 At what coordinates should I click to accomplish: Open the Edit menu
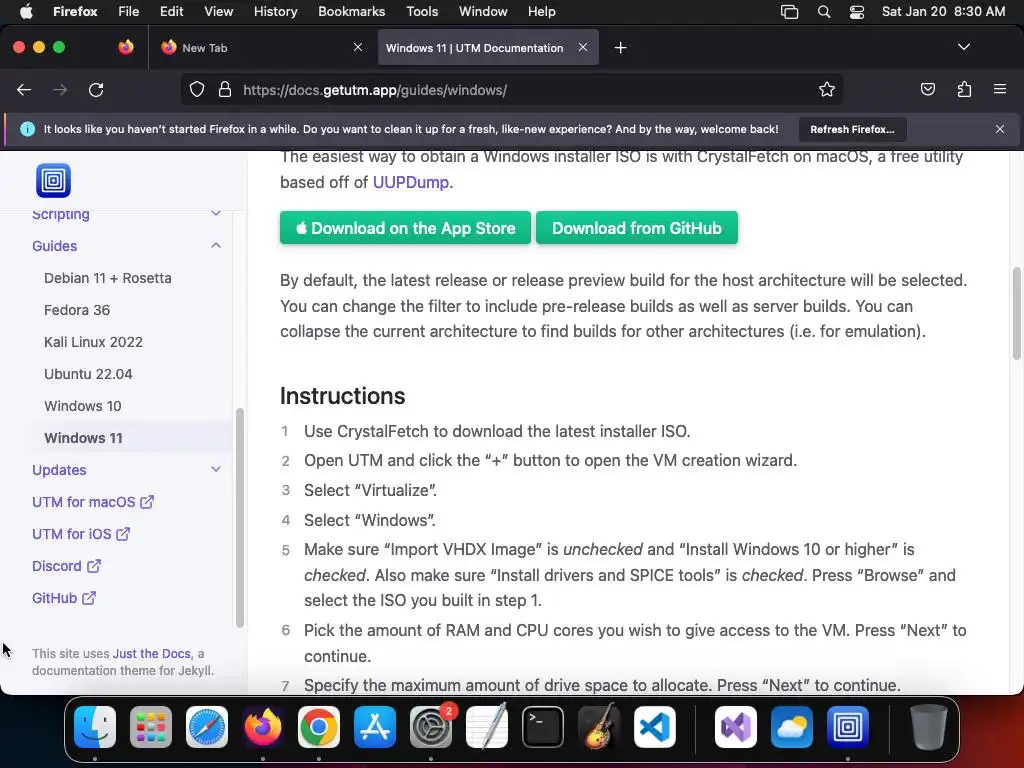172,12
